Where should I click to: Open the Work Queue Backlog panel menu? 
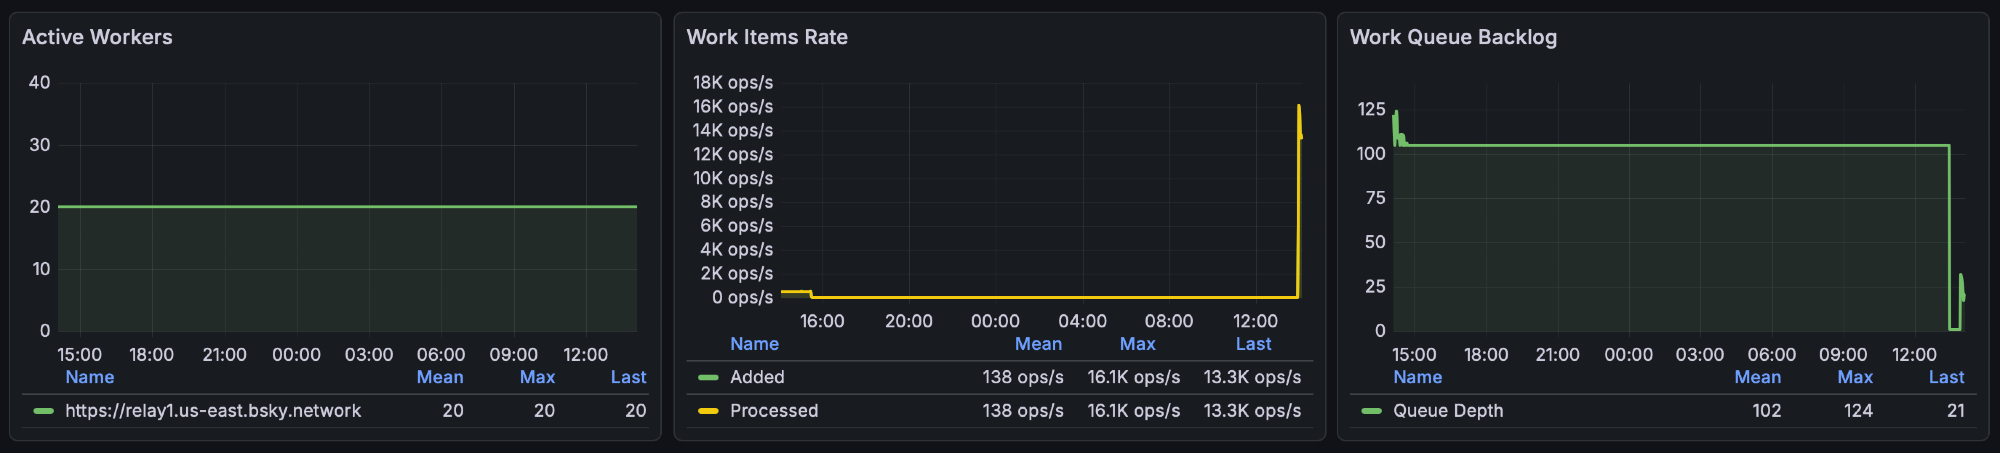[1453, 37]
